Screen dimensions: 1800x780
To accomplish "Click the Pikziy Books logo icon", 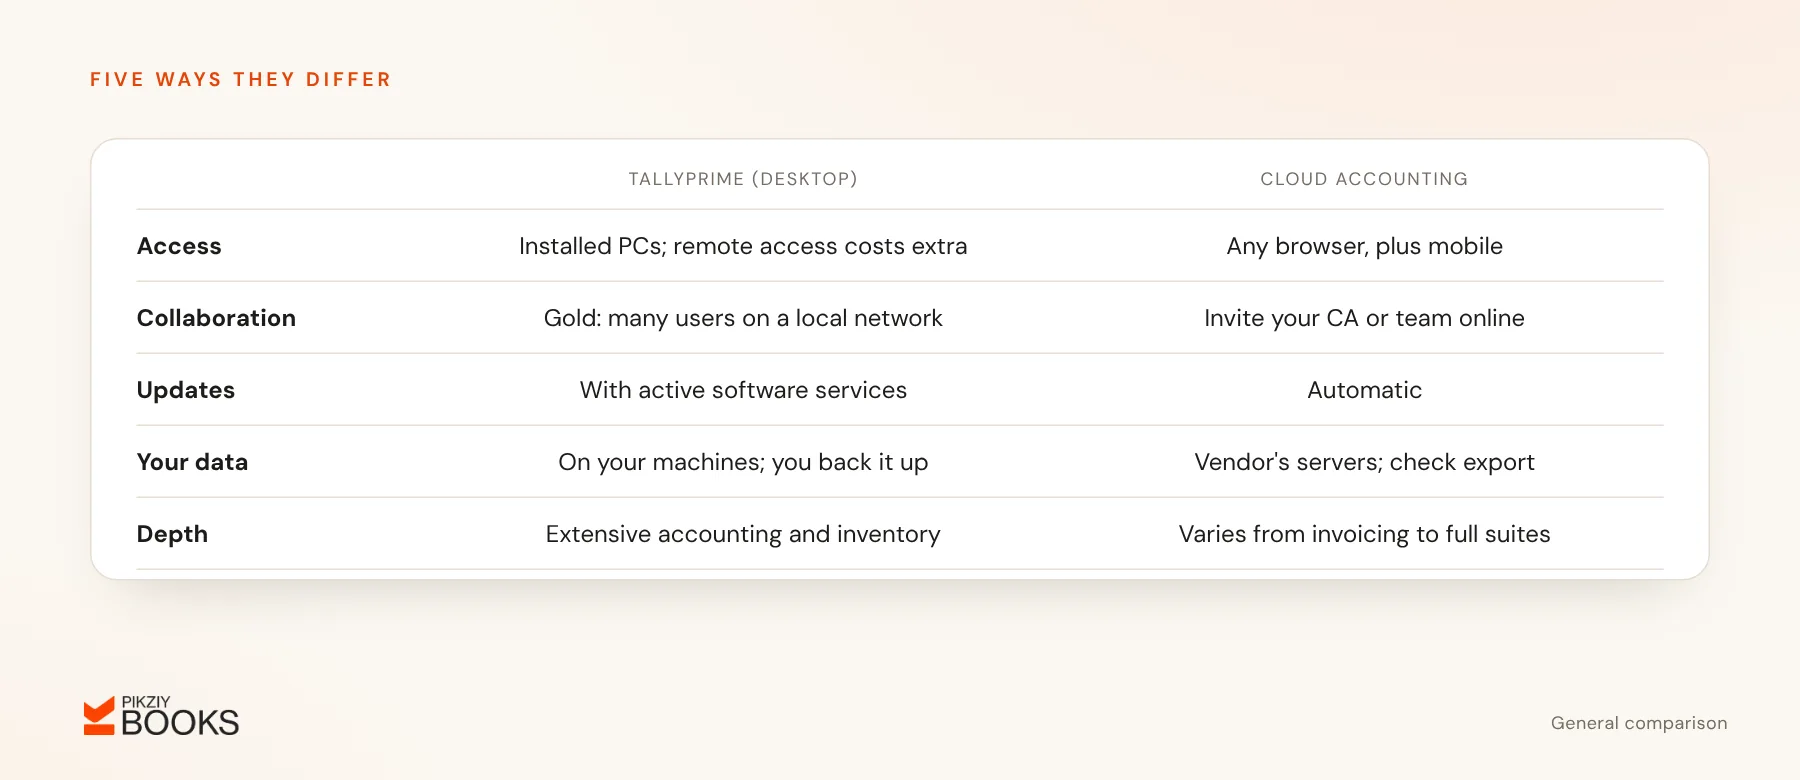I will click(x=99, y=716).
